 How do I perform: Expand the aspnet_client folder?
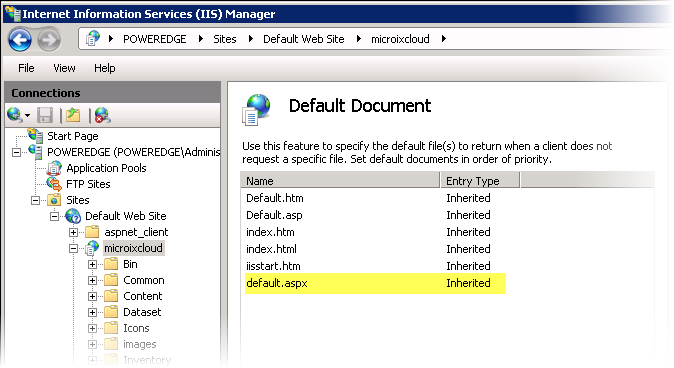click(x=74, y=233)
